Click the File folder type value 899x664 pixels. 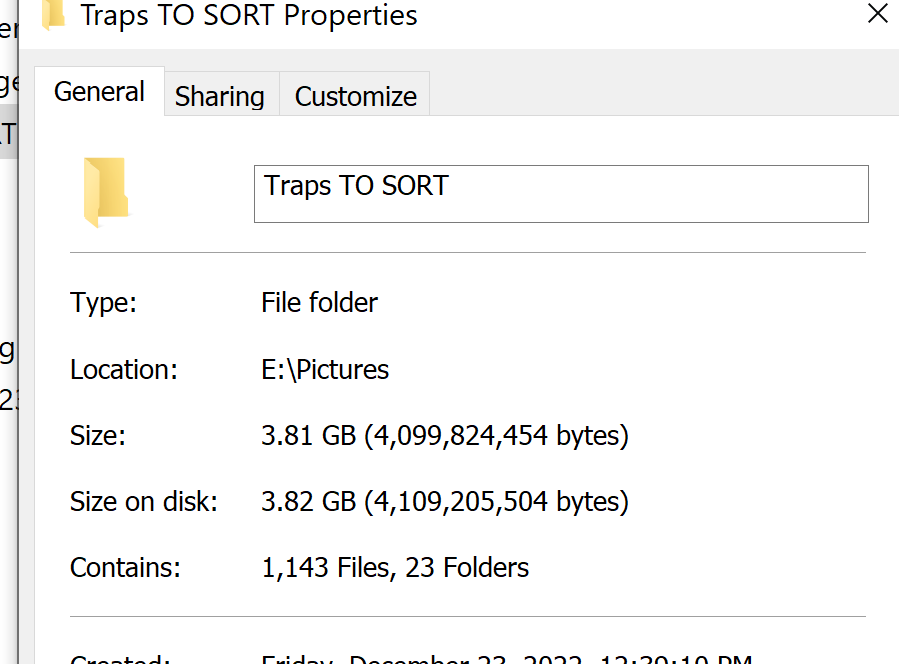pos(319,302)
